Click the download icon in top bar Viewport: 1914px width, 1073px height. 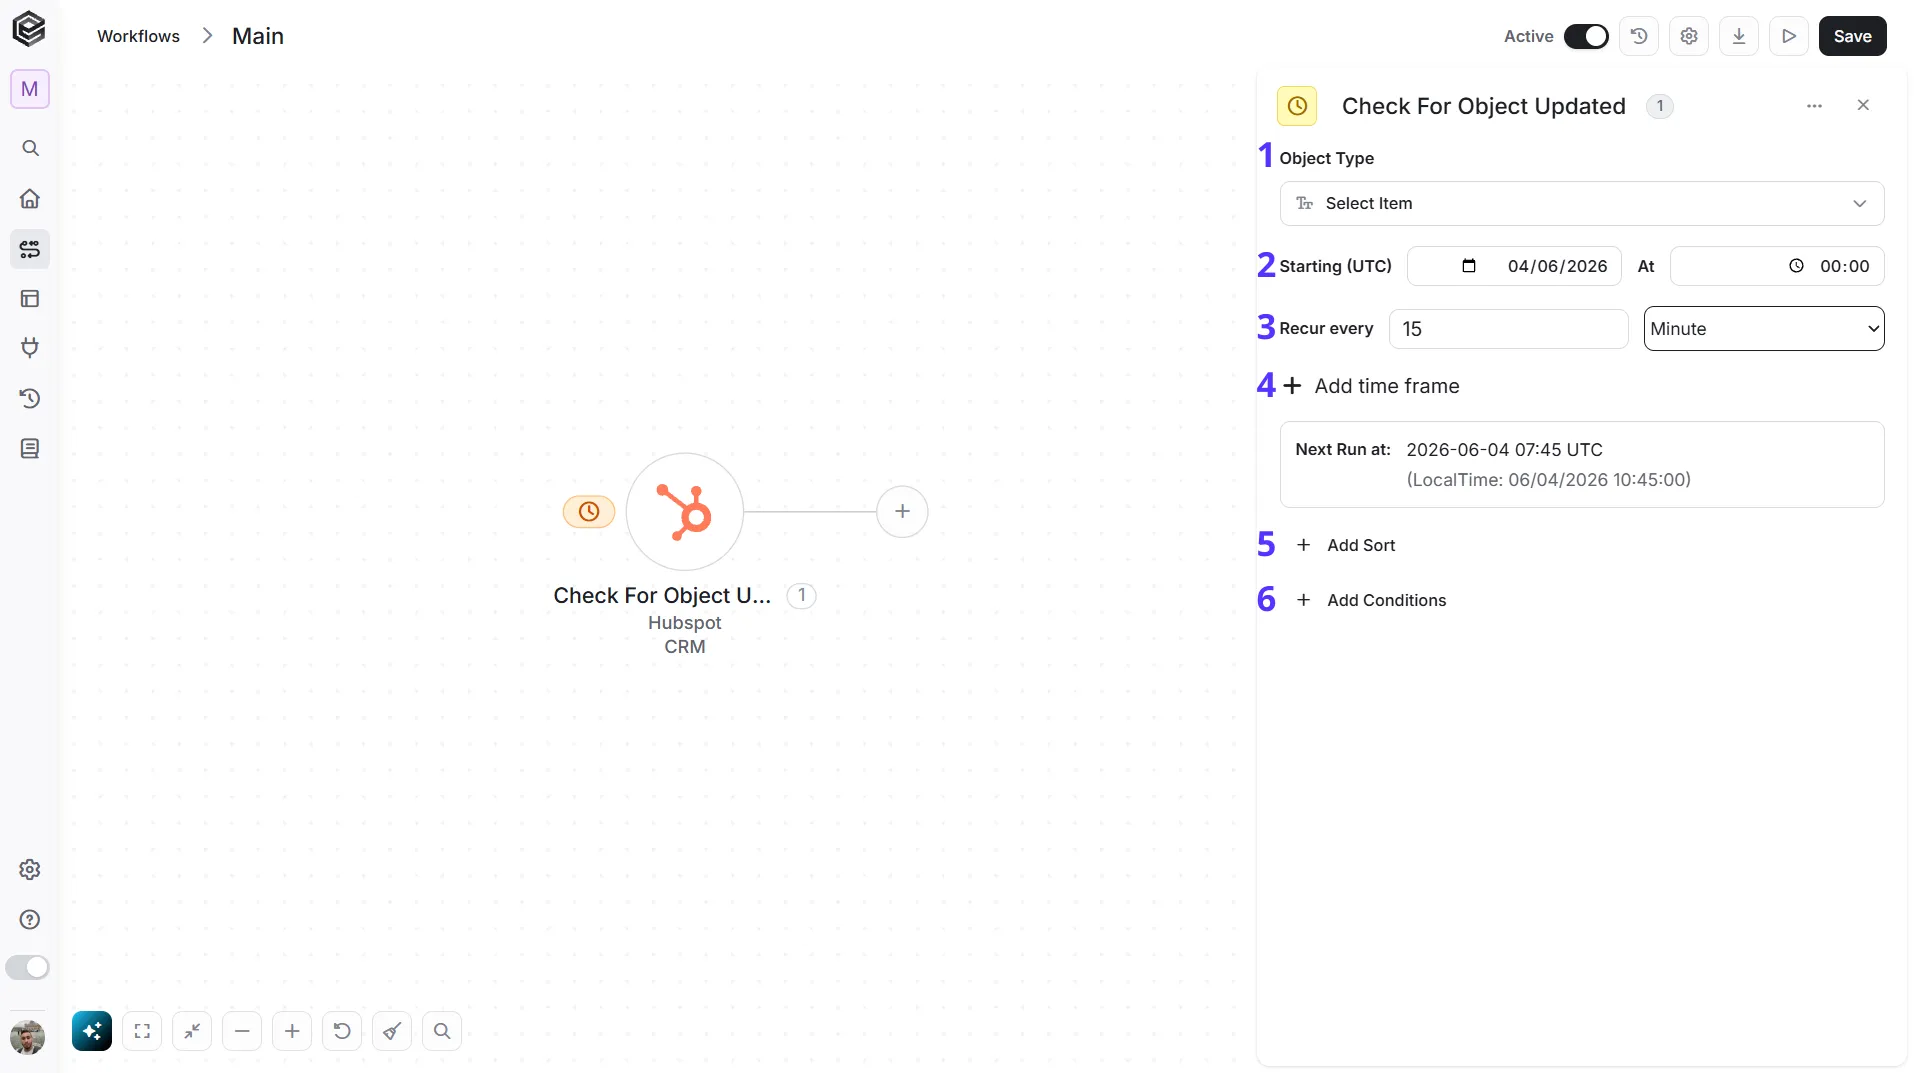[x=1739, y=36]
